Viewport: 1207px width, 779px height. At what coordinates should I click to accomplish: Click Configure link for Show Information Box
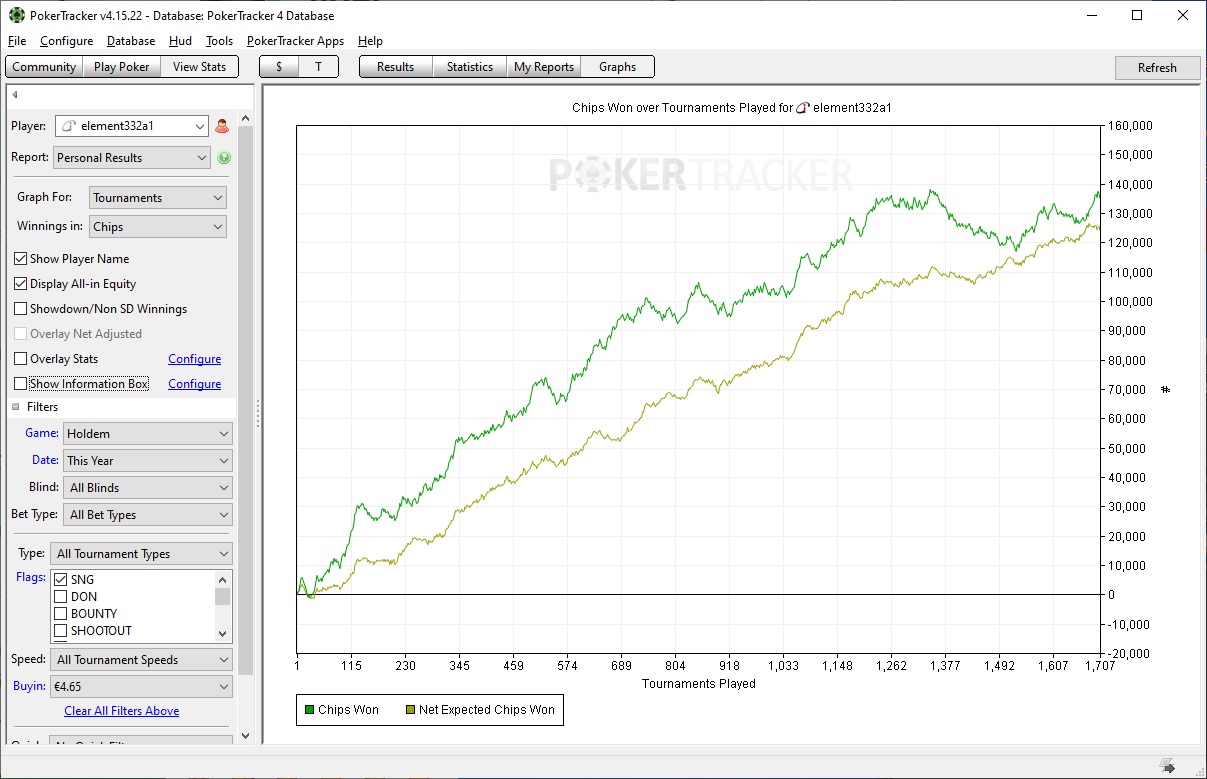point(195,384)
